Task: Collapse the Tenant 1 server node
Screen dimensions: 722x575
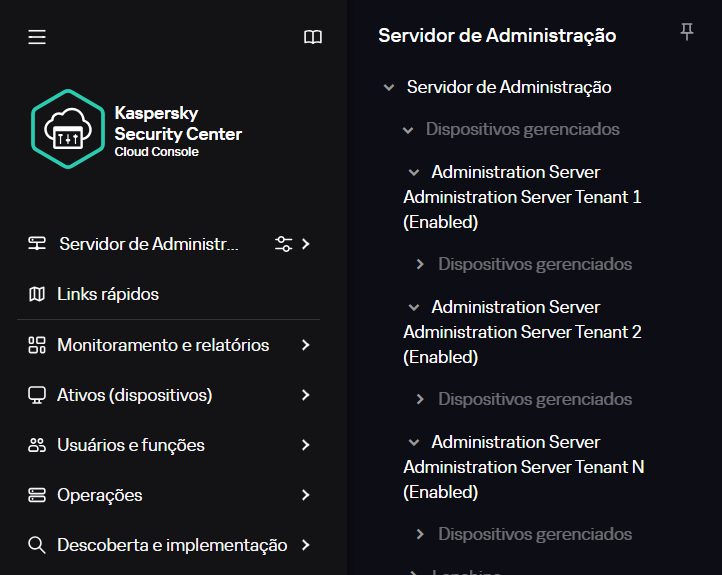Action: coord(414,172)
